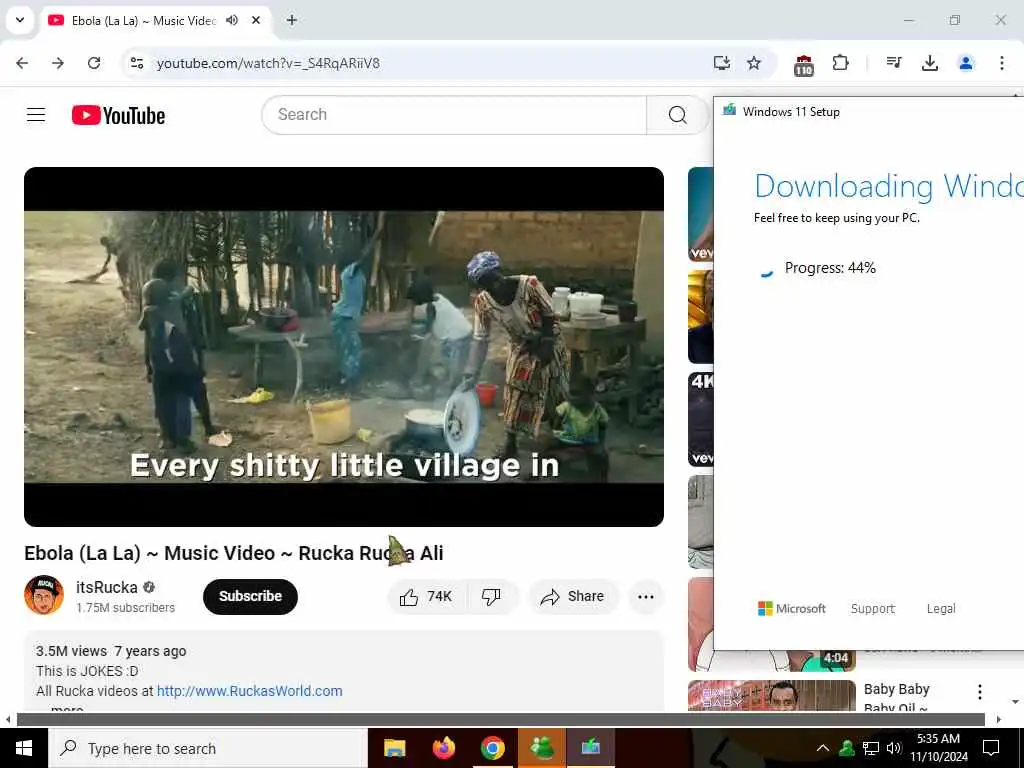
Task: Switch to Chrome in taskbar
Action: tap(492, 748)
